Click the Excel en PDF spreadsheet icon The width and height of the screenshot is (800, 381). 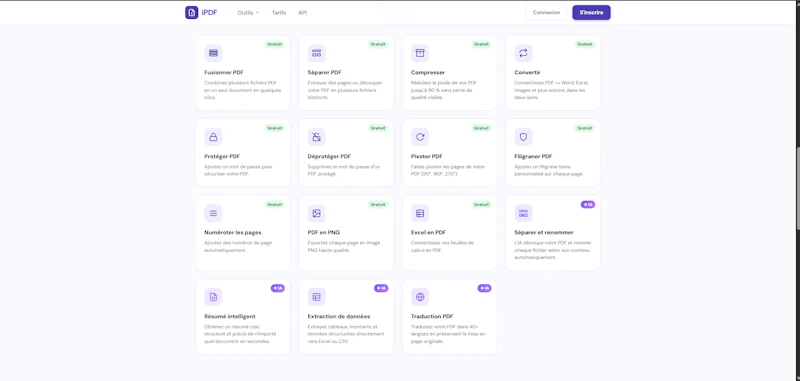[x=420, y=213]
